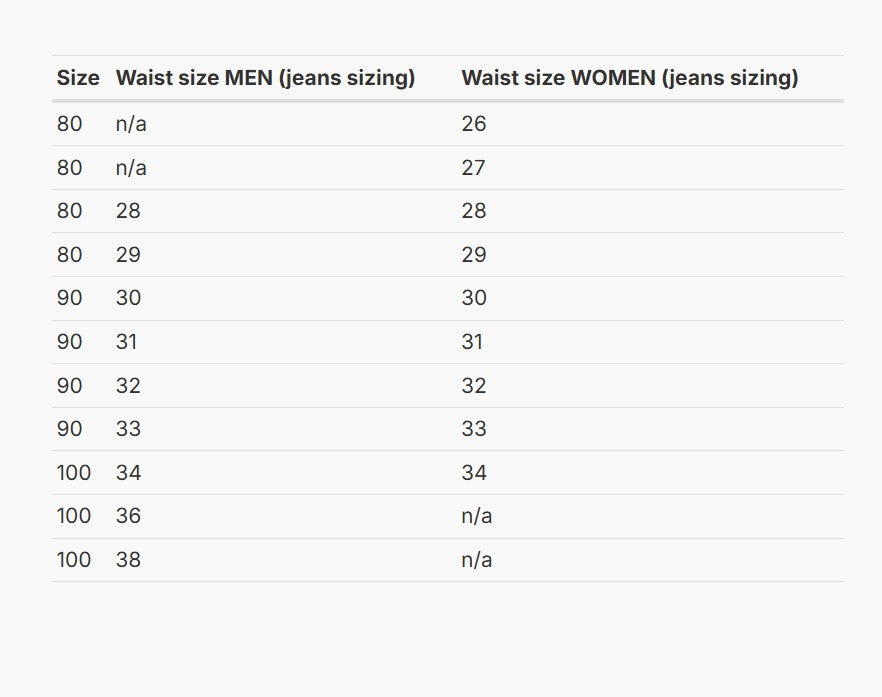
Task: Click women's n/a in last row
Action: pos(477,560)
